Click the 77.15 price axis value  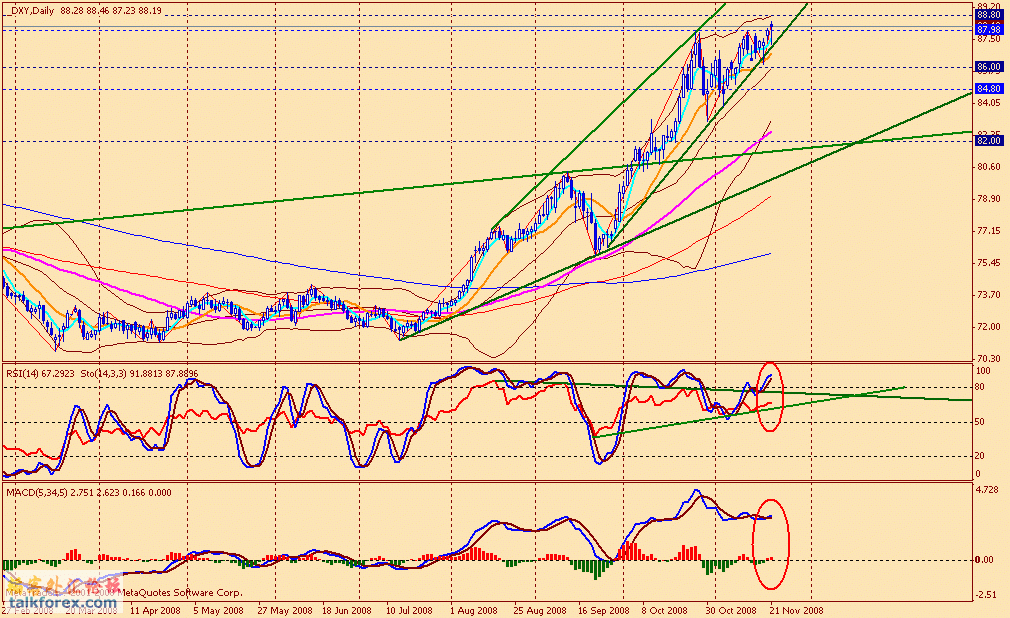pyautogui.click(x=989, y=231)
